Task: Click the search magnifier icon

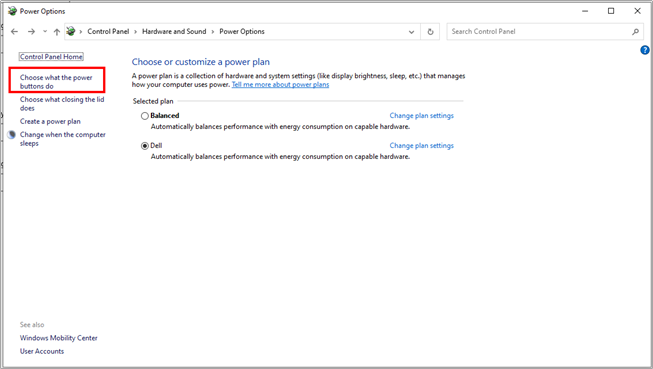Action: tap(635, 32)
